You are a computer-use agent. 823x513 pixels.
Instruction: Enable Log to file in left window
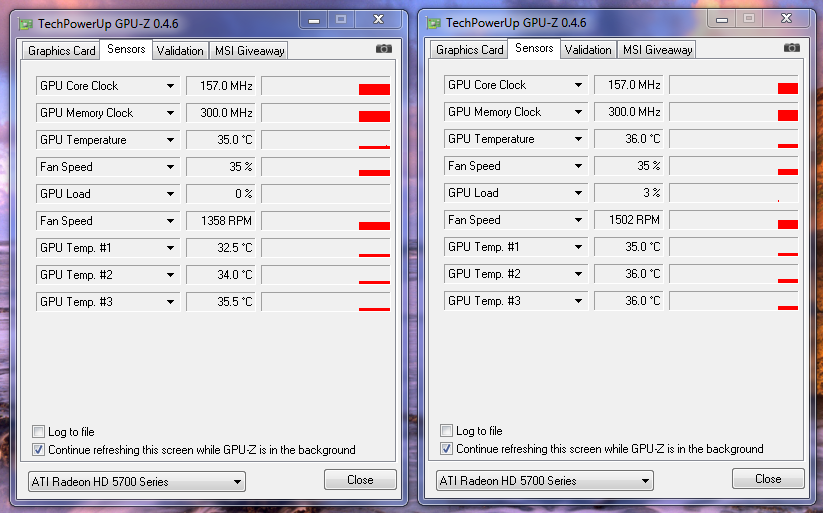pos(38,432)
